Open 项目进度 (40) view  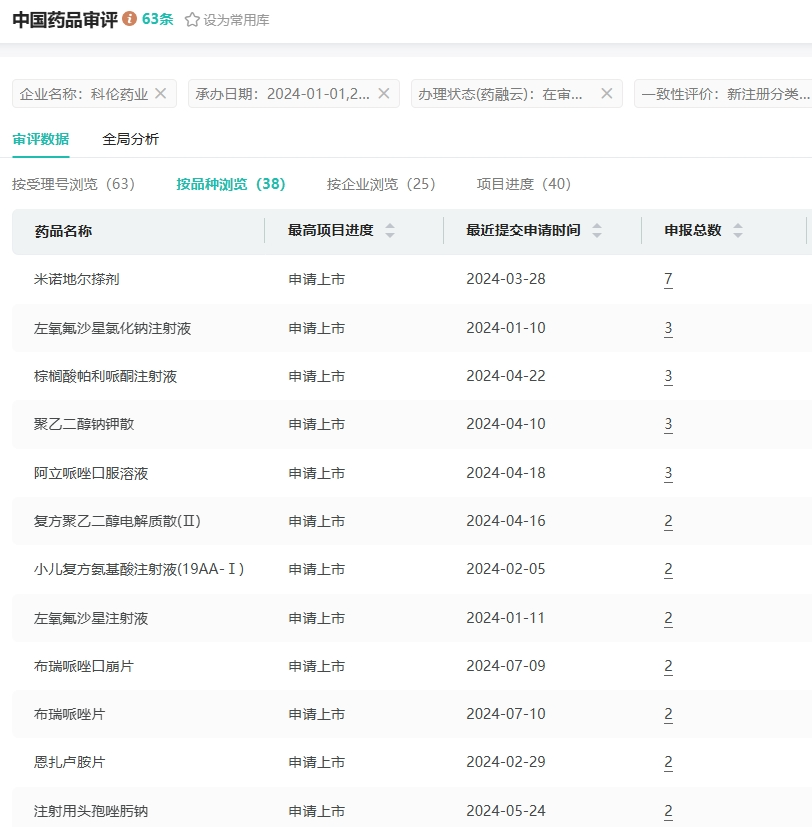523,184
